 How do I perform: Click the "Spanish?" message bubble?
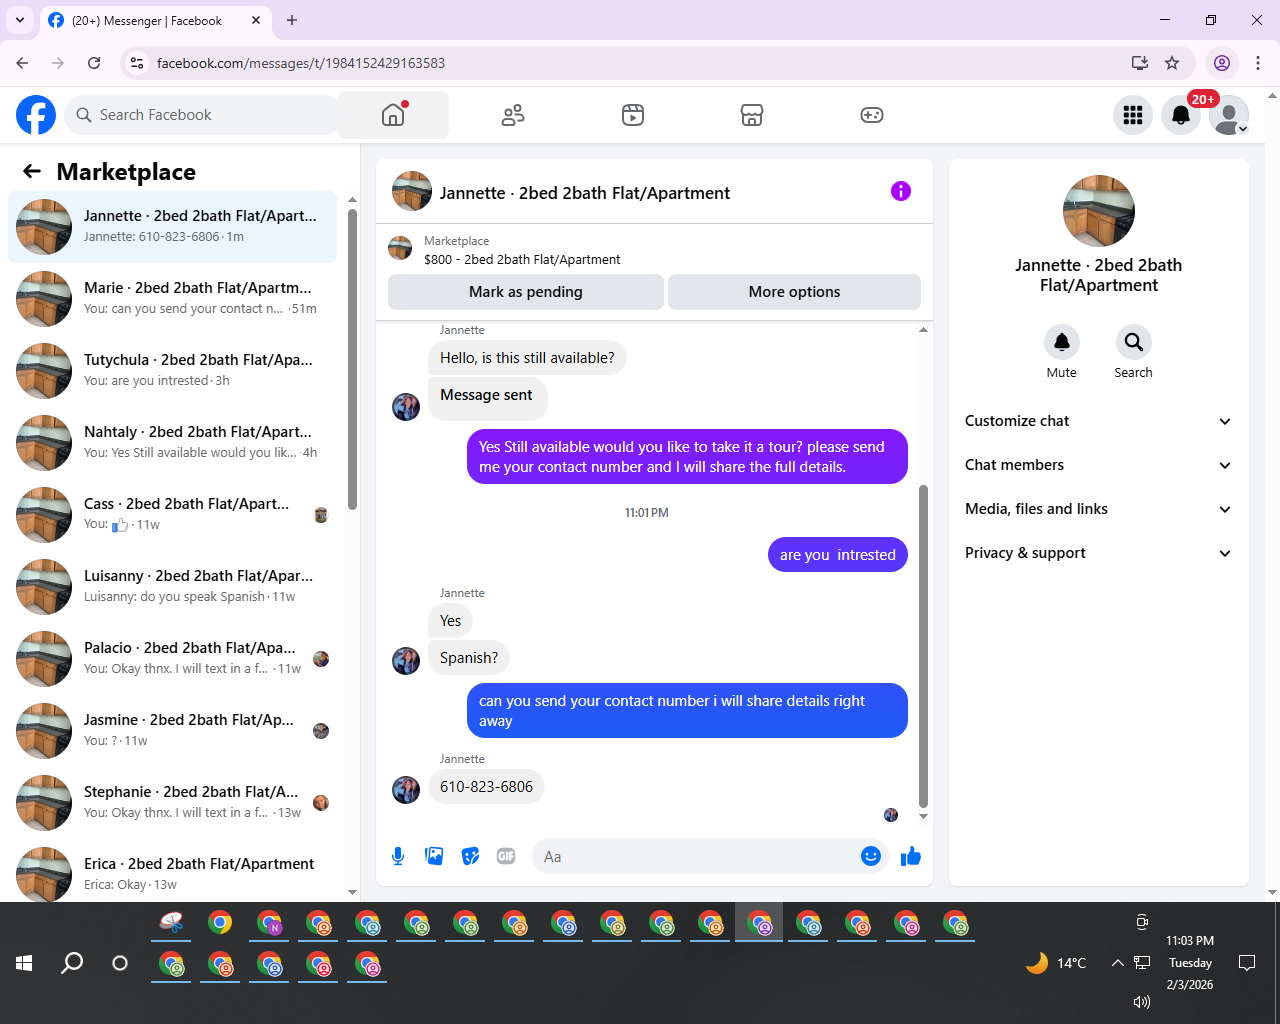(469, 658)
